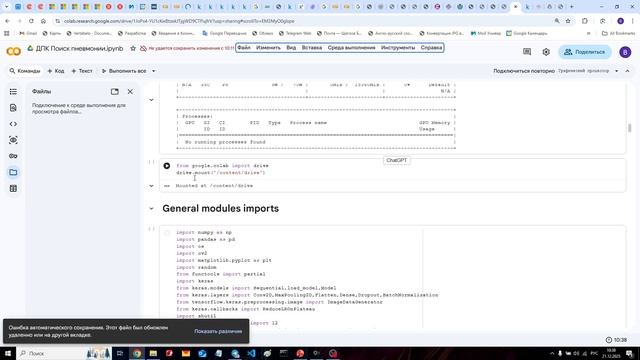
Task: Open the Инструменты menu
Action: point(398,48)
